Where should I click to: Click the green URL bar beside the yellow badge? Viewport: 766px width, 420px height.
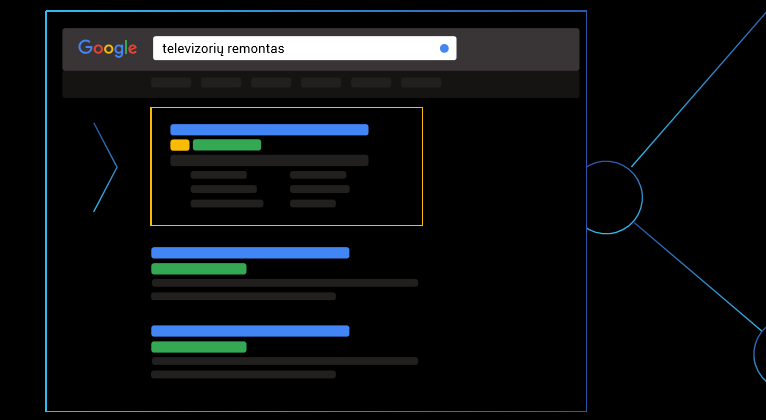click(227, 145)
